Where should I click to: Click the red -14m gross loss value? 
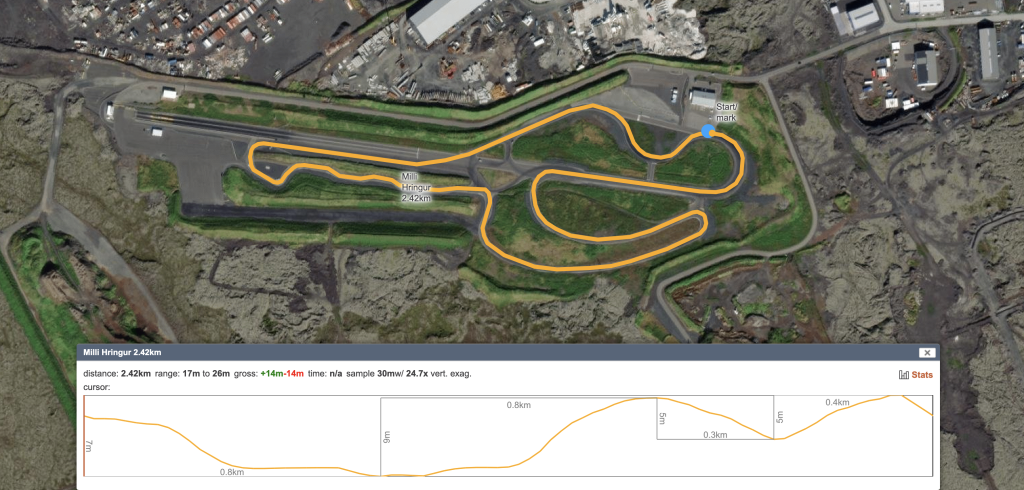[x=295, y=374]
